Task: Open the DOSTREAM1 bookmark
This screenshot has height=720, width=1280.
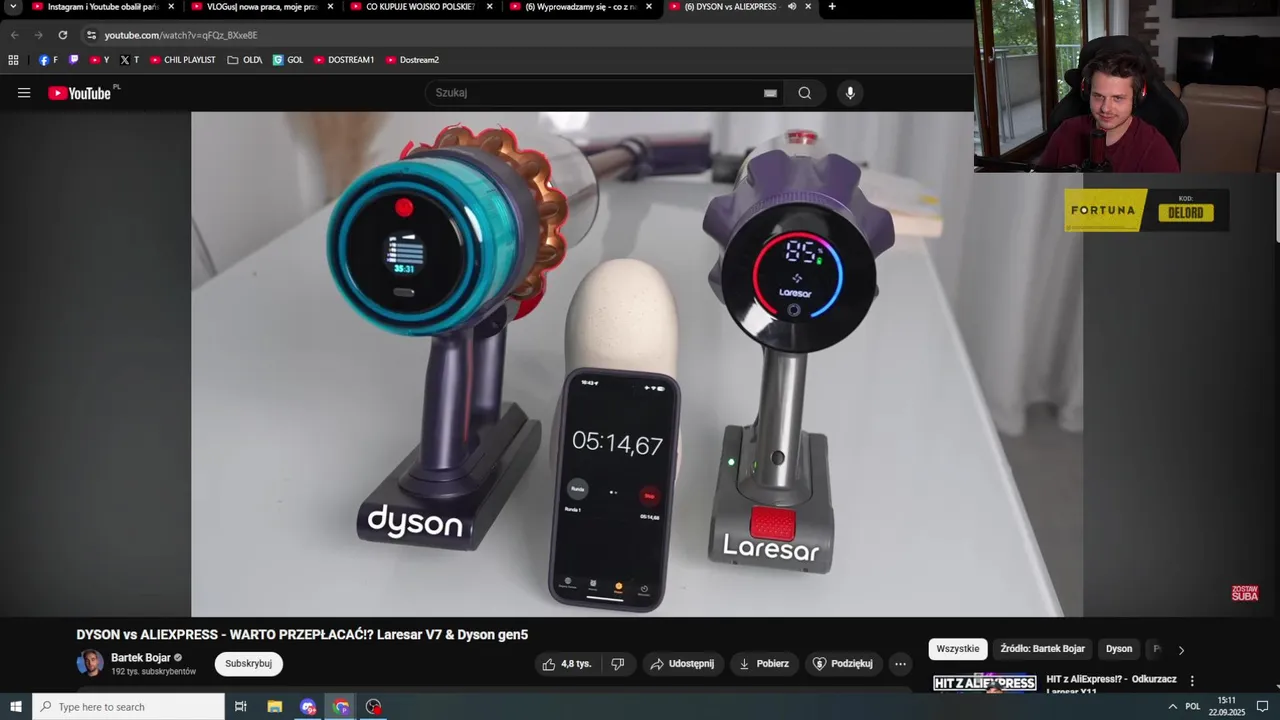Action: click(344, 60)
